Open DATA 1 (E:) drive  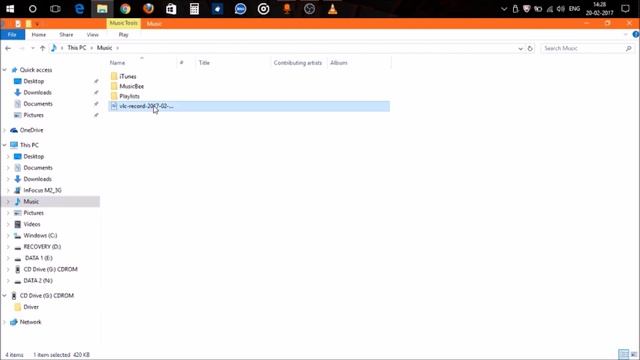pyautogui.click(x=38, y=258)
